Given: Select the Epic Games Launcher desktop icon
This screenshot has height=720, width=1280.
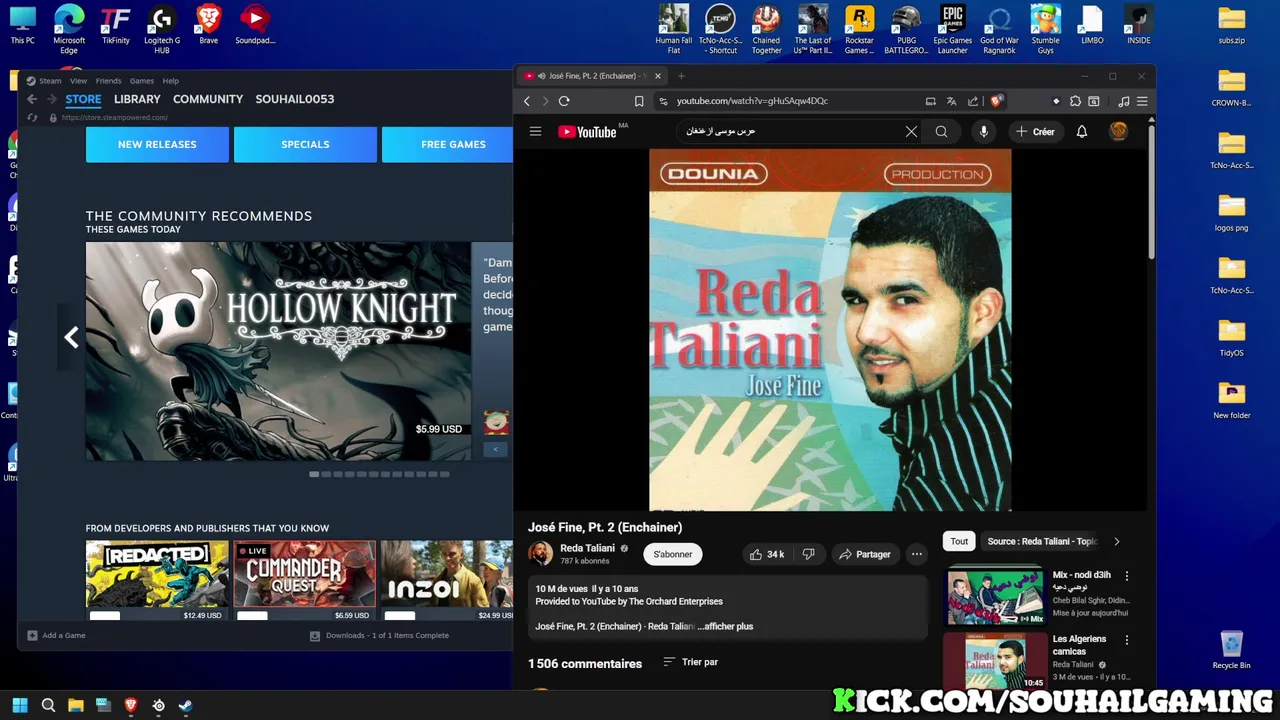Looking at the screenshot, I should pyautogui.click(x=952, y=30).
